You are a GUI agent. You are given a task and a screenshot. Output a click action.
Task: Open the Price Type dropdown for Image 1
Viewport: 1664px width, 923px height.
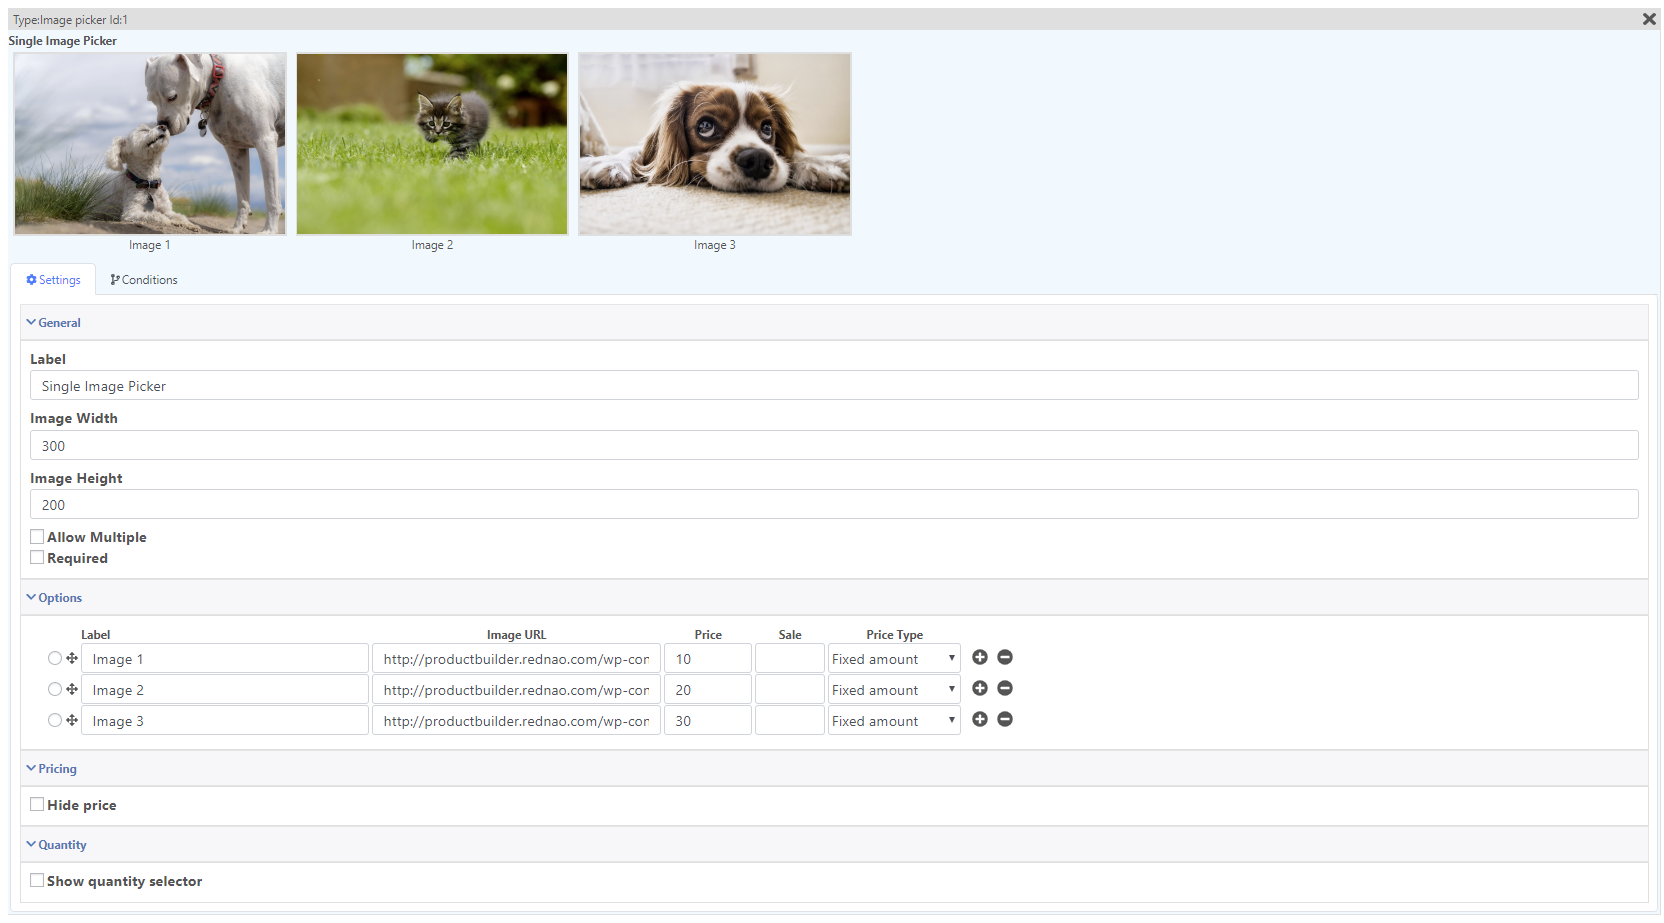[894, 659]
